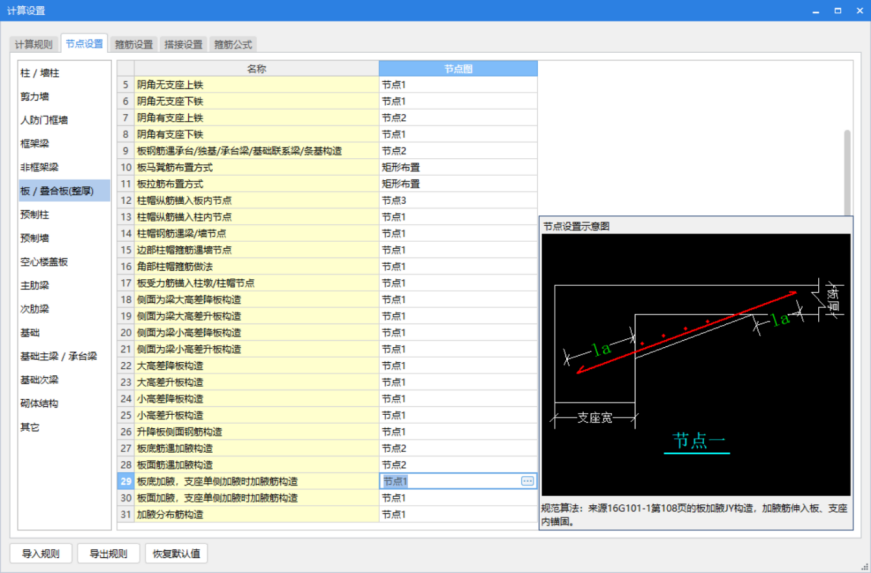
Task: Select 基础次梁 in the component list
Action: (x=64, y=380)
